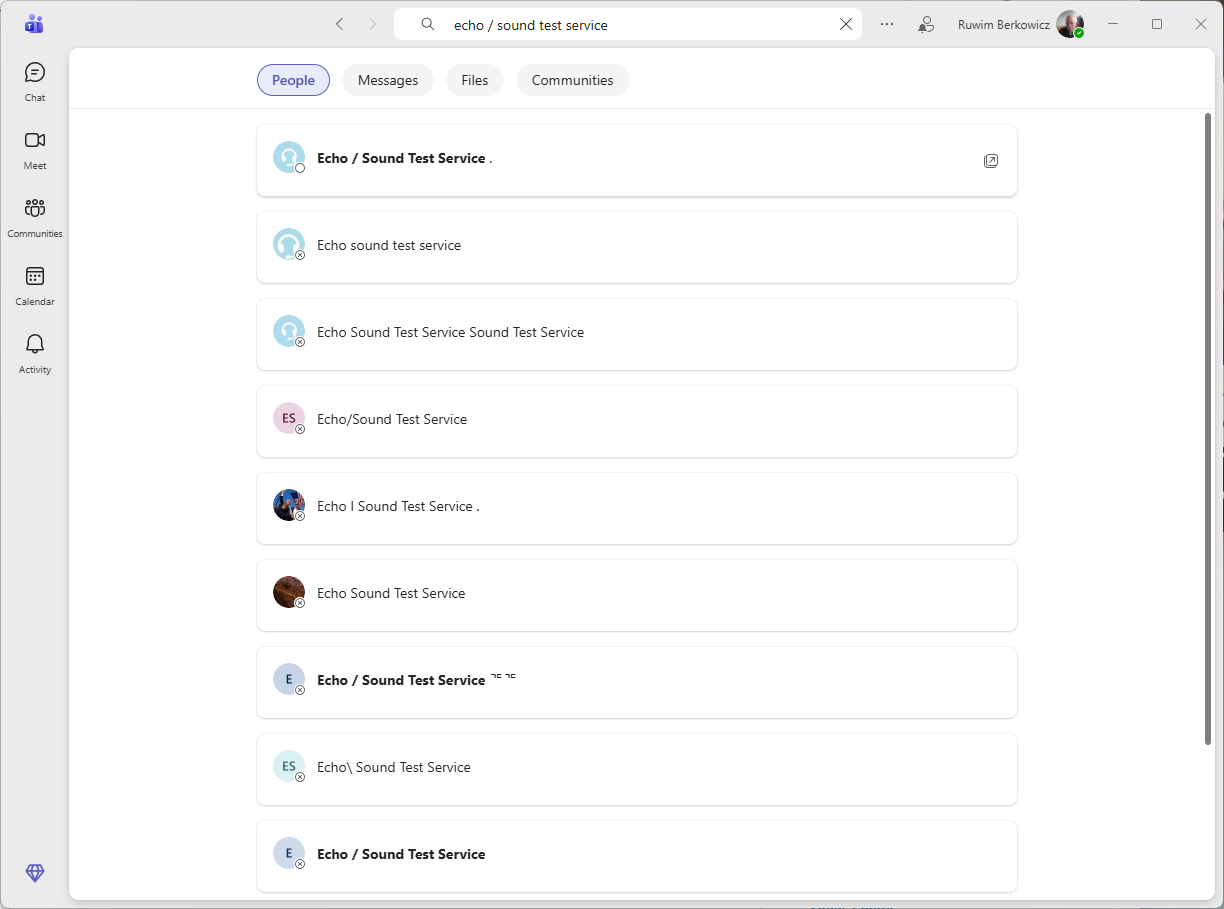Image resolution: width=1224 pixels, height=909 pixels.
Task: Click the Ruwim Berkowicz name label
Action: [x=1003, y=25]
